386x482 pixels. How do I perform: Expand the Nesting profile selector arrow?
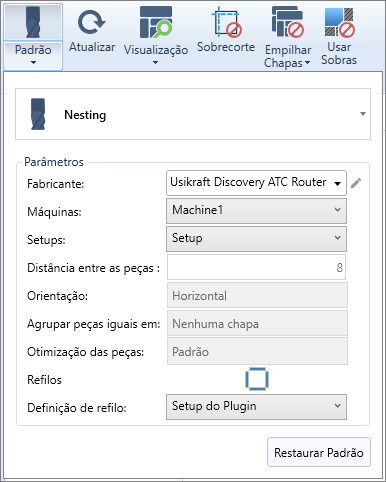(363, 114)
